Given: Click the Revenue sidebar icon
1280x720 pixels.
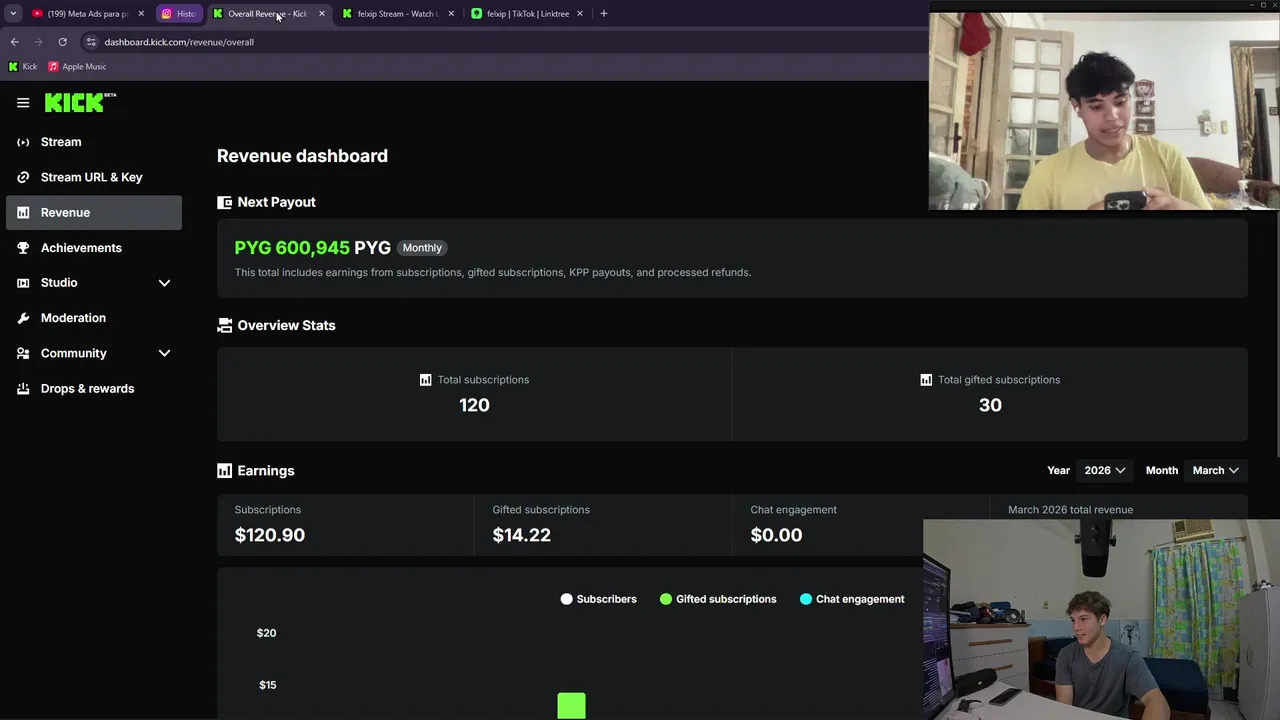Looking at the screenshot, I should (23, 213).
